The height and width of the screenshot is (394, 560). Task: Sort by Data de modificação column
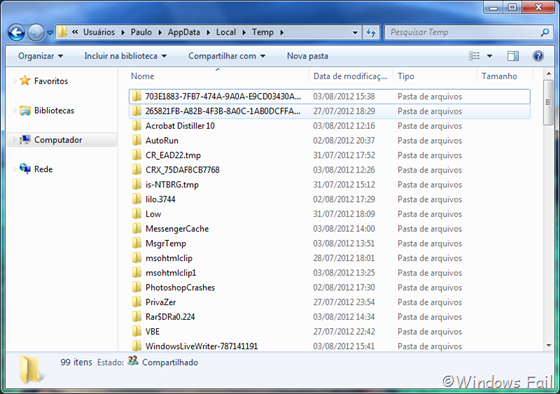[x=350, y=76]
